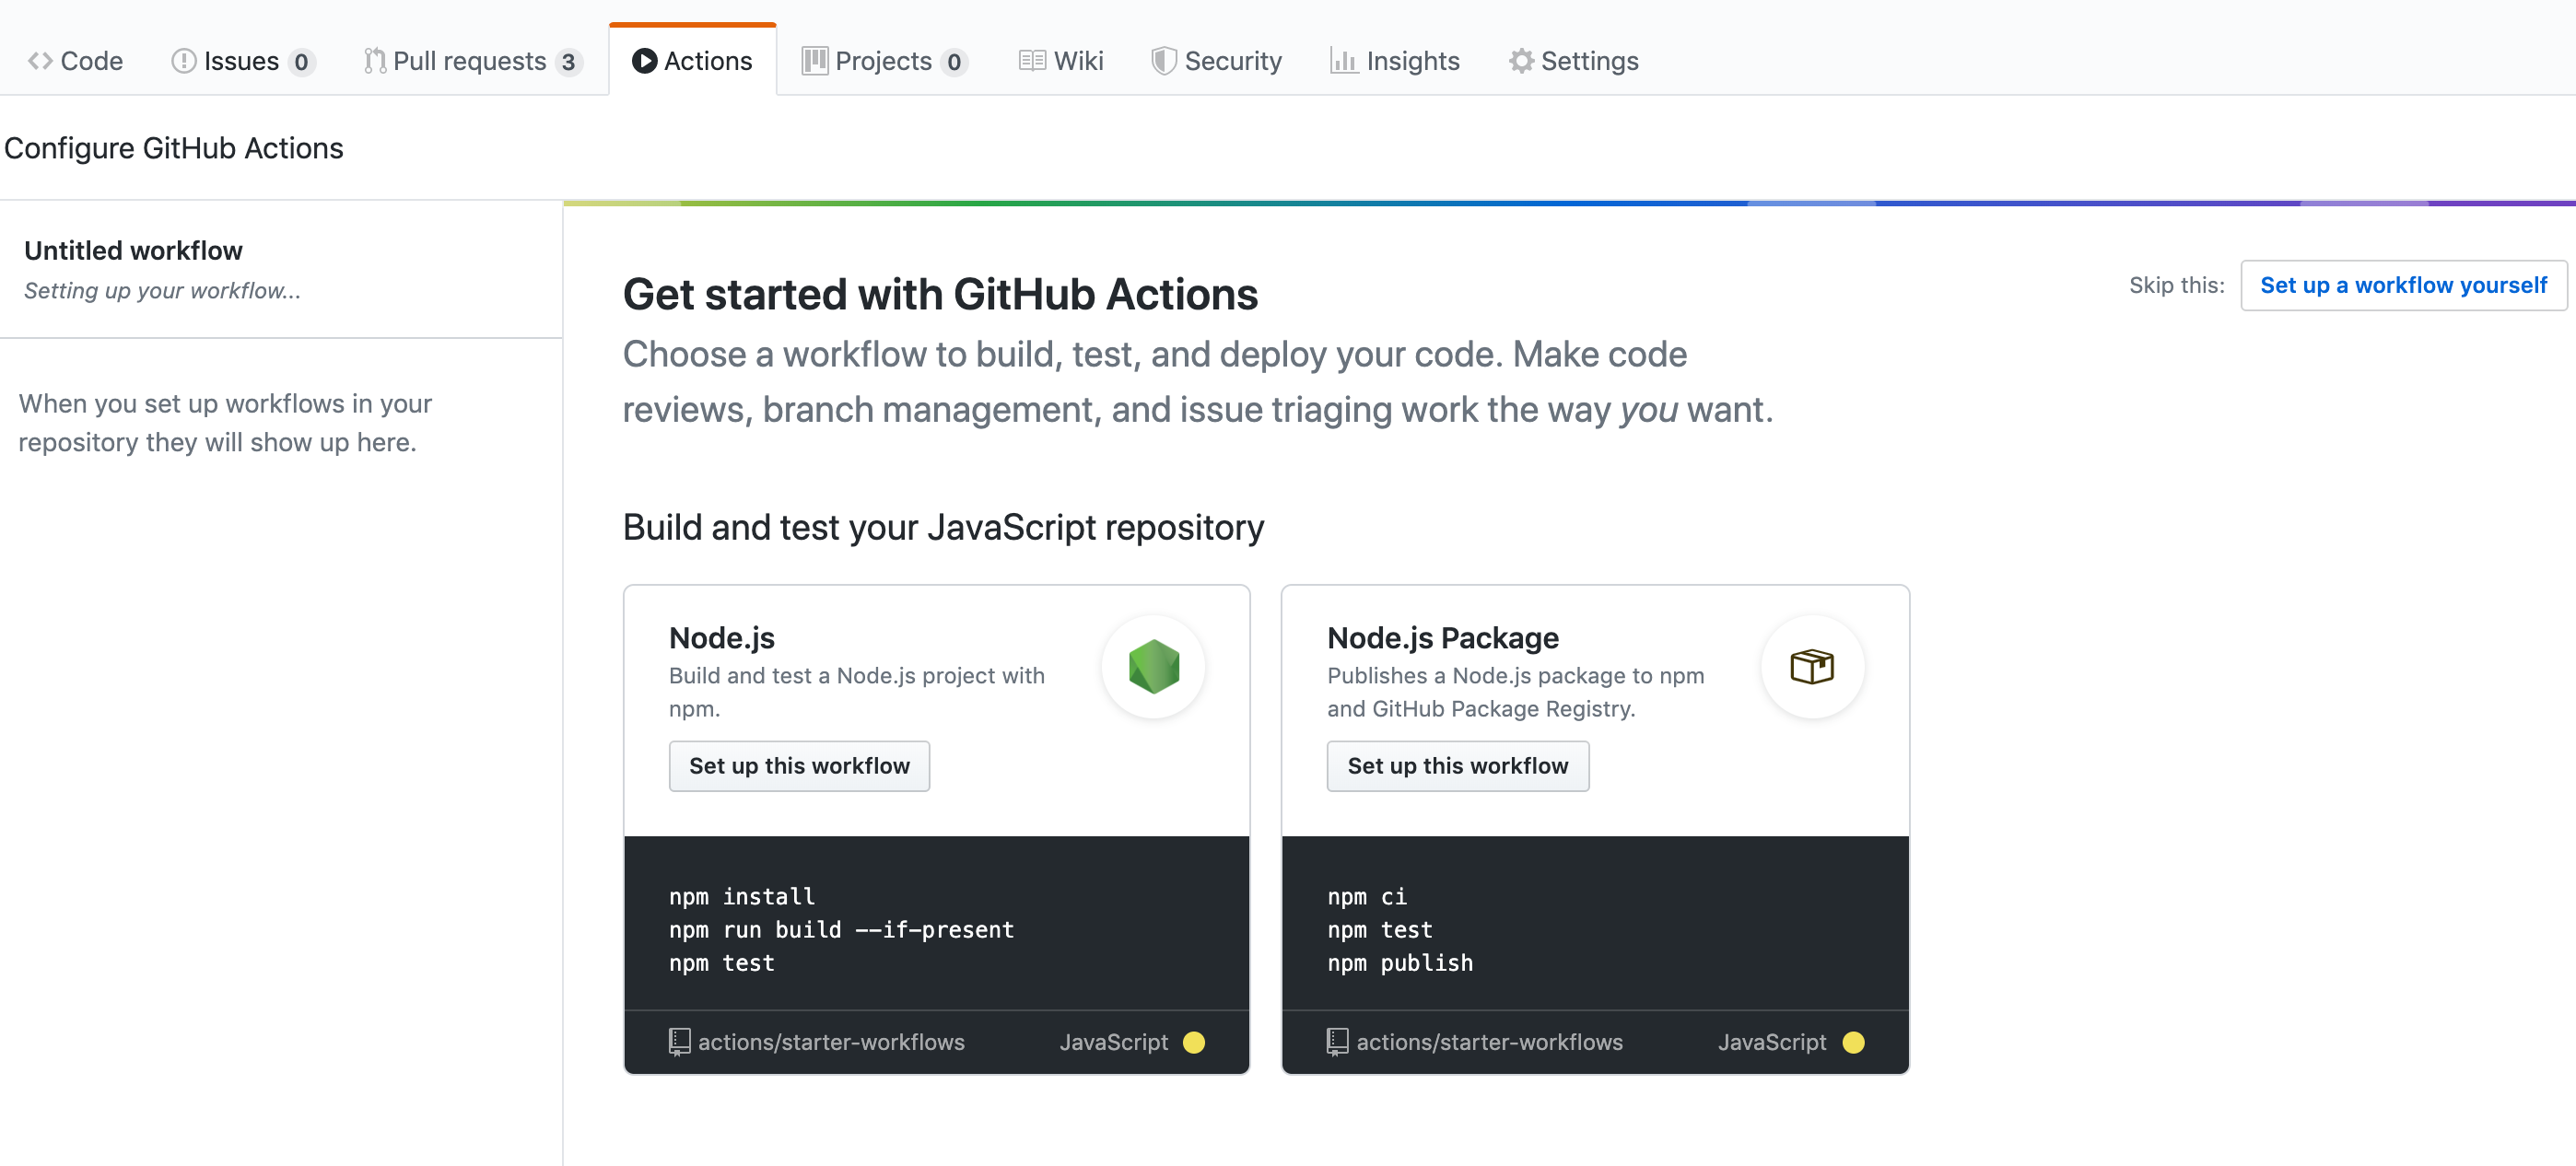This screenshot has width=2576, height=1166.
Task: Click the yellow JavaScript language dot
Action: click(x=1194, y=1042)
